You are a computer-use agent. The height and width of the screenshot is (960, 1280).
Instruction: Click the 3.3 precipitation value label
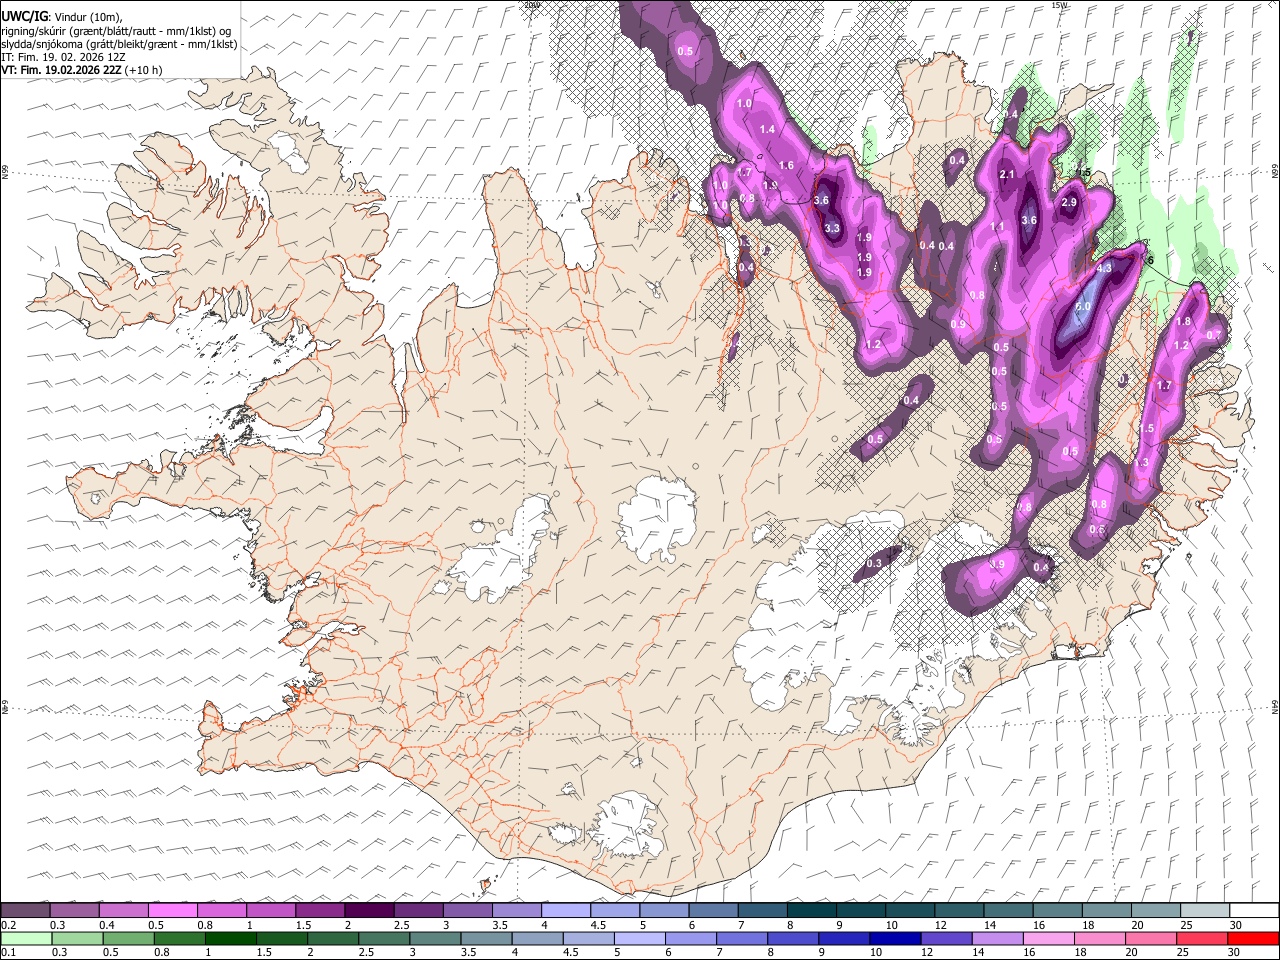click(x=832, y=228)
